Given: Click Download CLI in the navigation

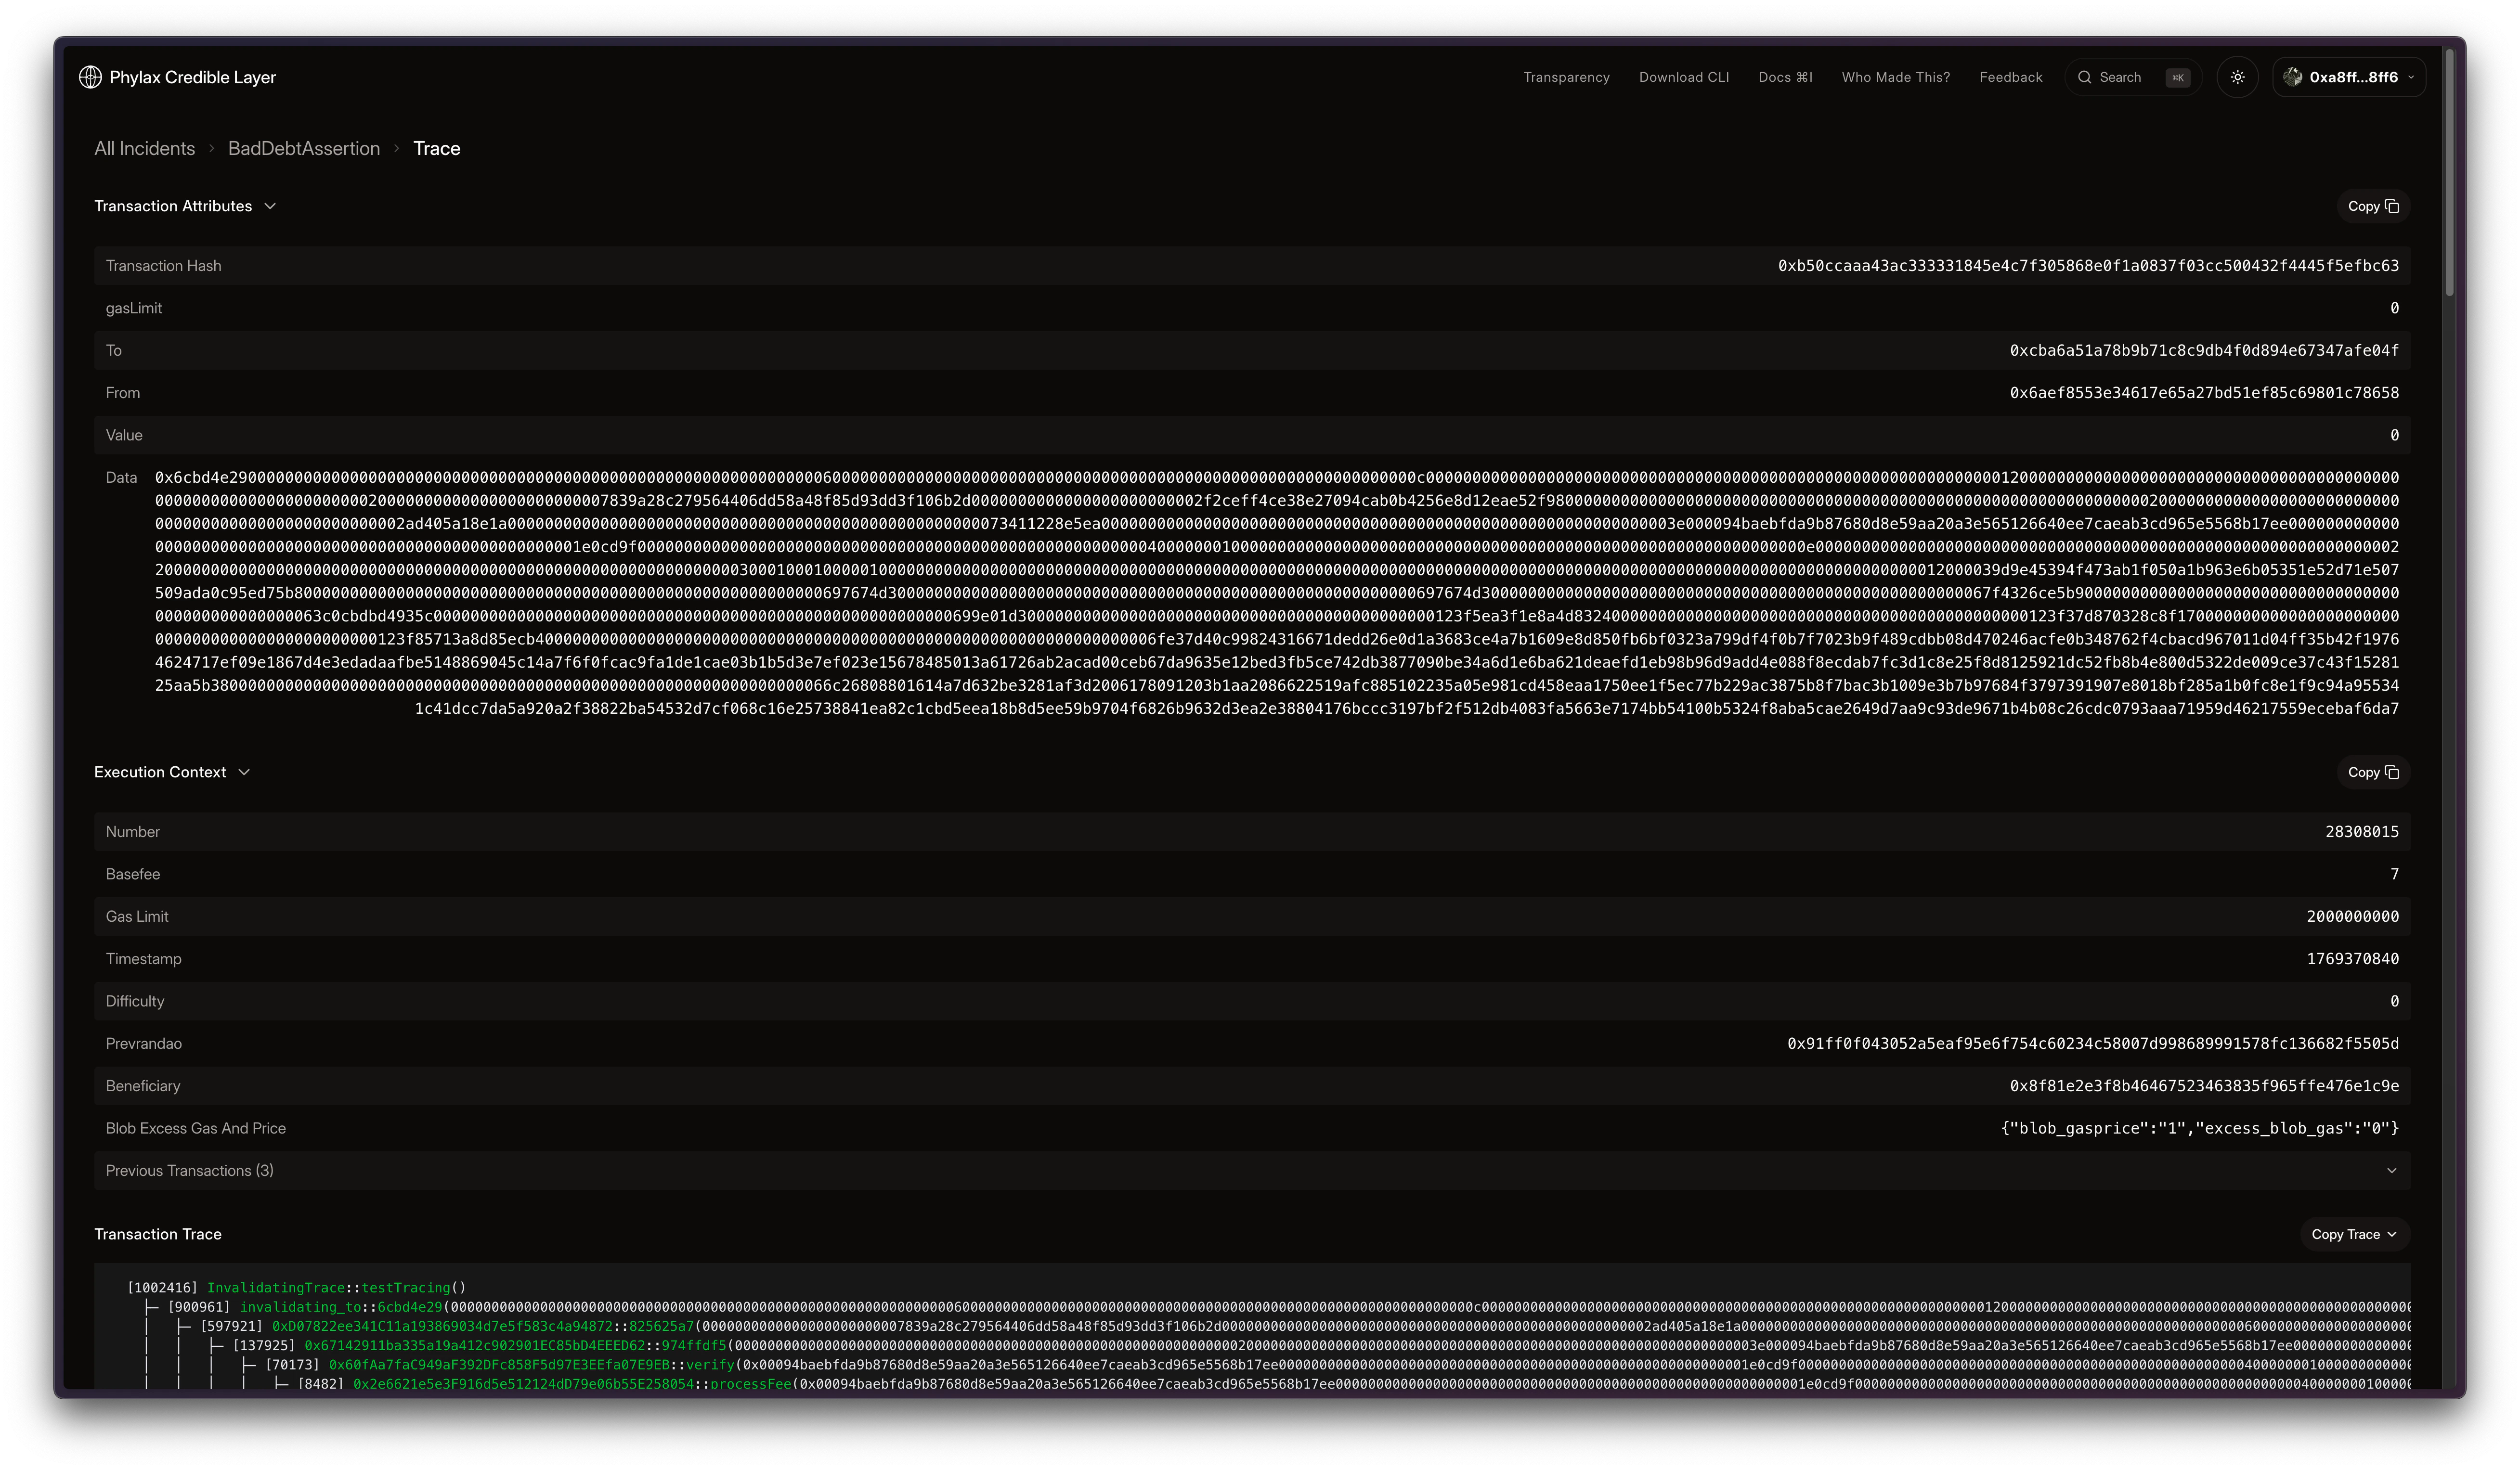Looking at the screenshot, I should [1684, 77].
